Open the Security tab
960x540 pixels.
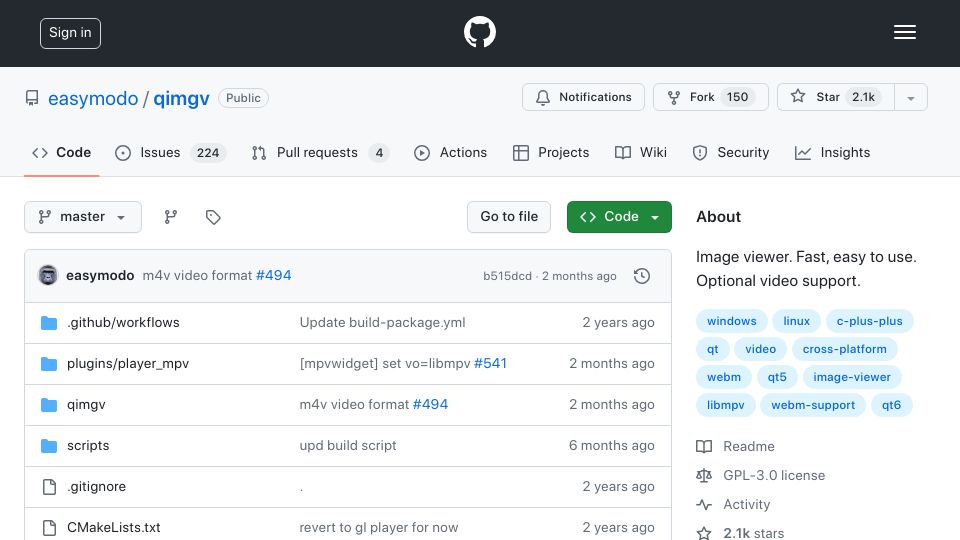coord(730,152)
